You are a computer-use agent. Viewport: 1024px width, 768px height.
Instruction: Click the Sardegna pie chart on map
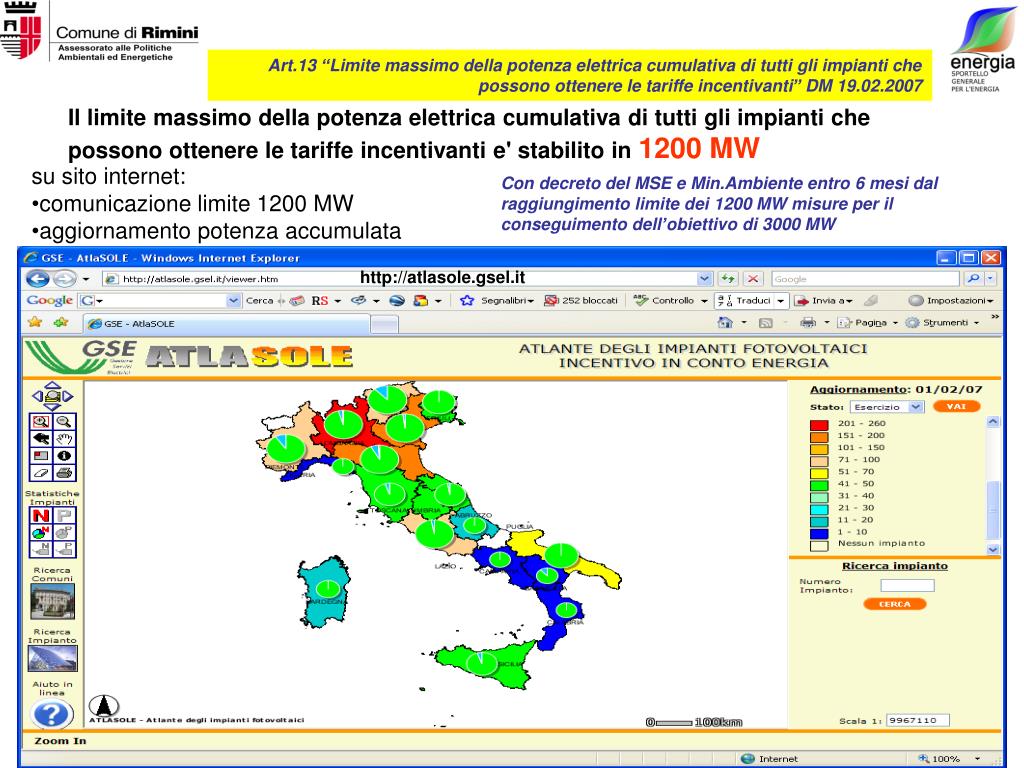coord(327,588)
